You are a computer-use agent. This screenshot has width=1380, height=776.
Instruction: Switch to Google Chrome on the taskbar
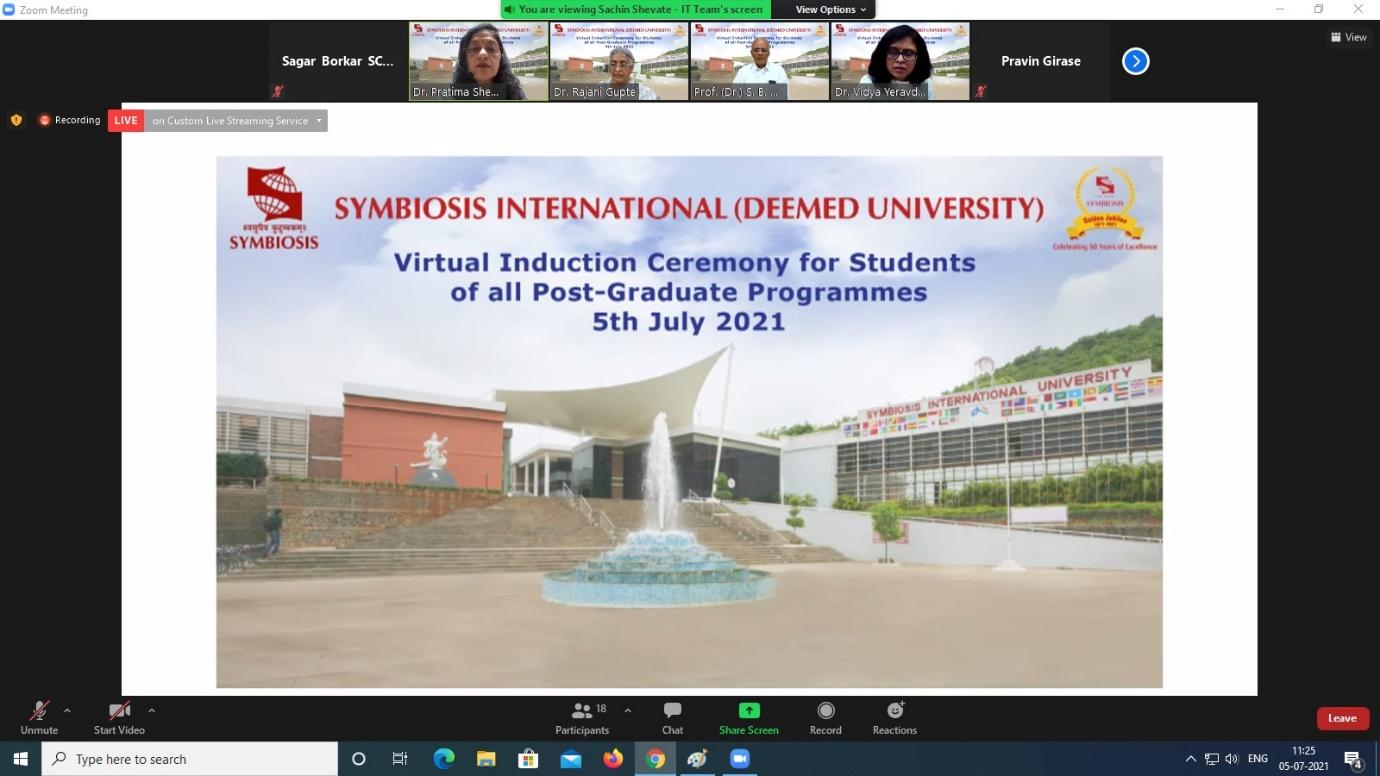(655, 759)
